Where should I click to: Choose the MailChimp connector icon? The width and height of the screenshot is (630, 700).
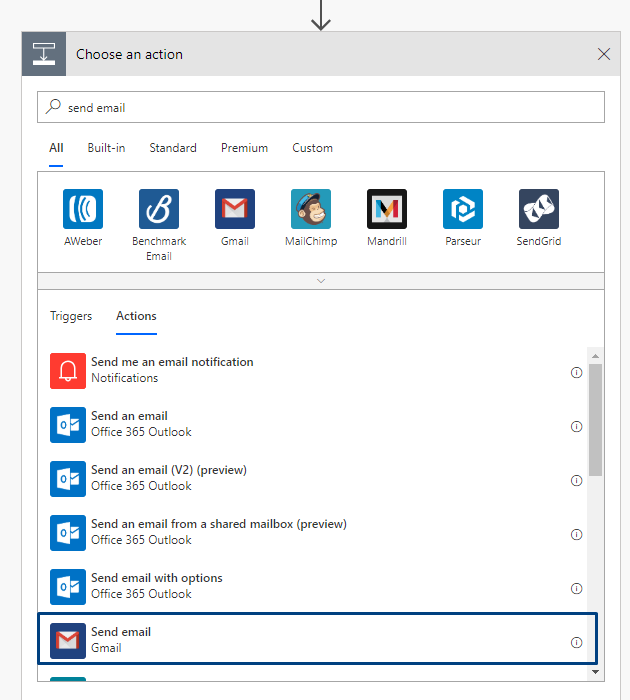click(311, 209)
